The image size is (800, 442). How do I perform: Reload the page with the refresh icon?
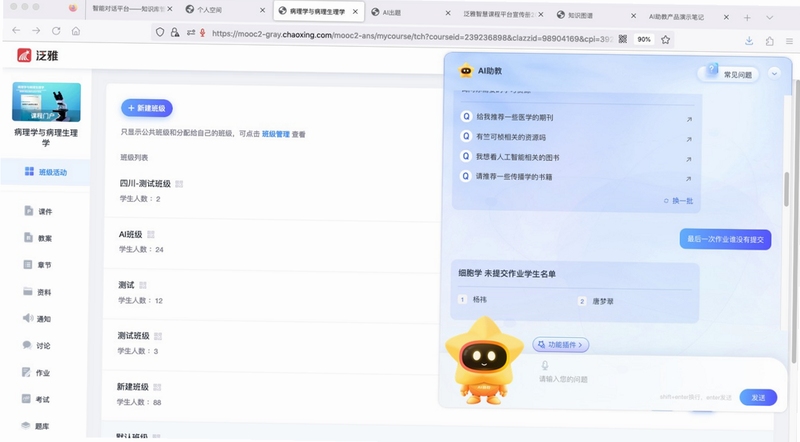pos(56,31)
